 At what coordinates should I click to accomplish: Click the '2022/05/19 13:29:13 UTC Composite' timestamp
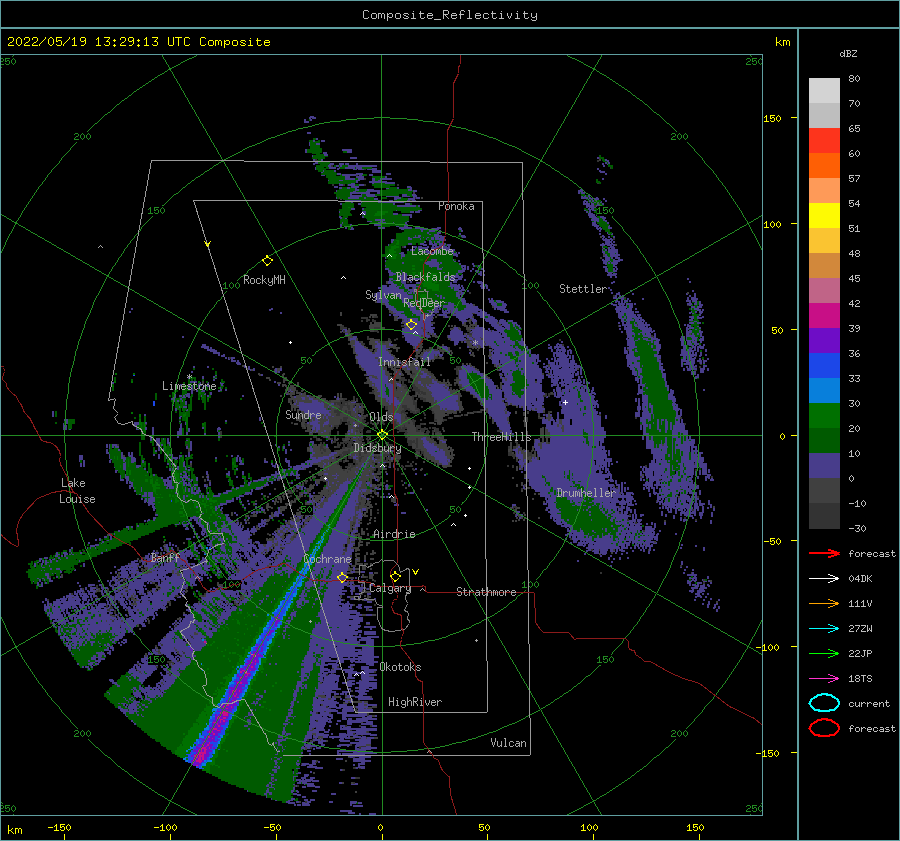pyautogui.click(x=138, y=42)
